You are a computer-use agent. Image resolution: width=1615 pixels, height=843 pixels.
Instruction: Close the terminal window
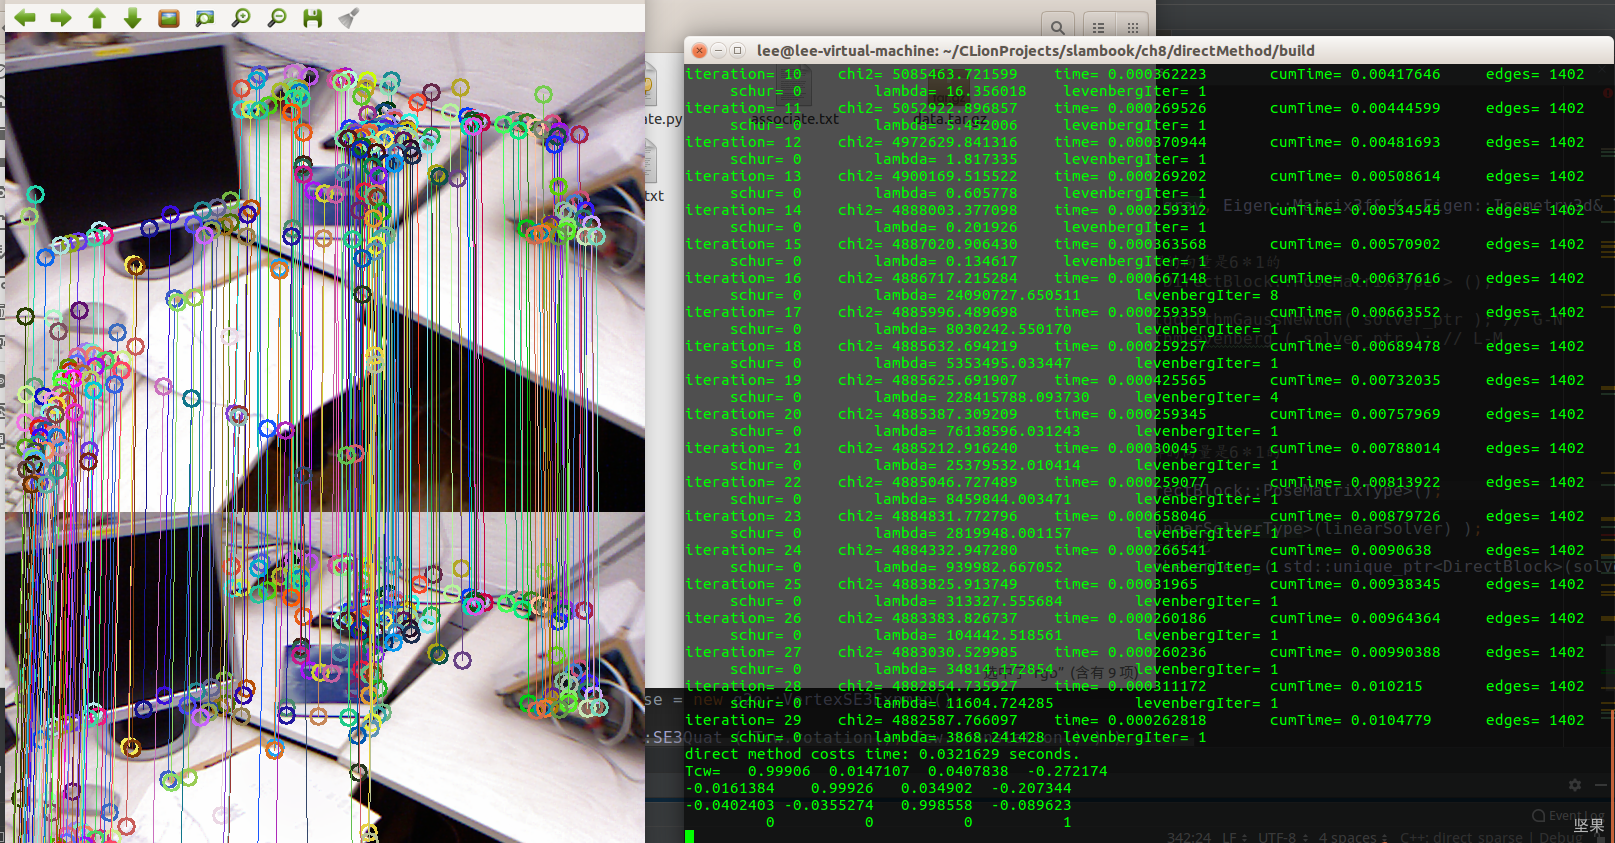coord(699,50)
